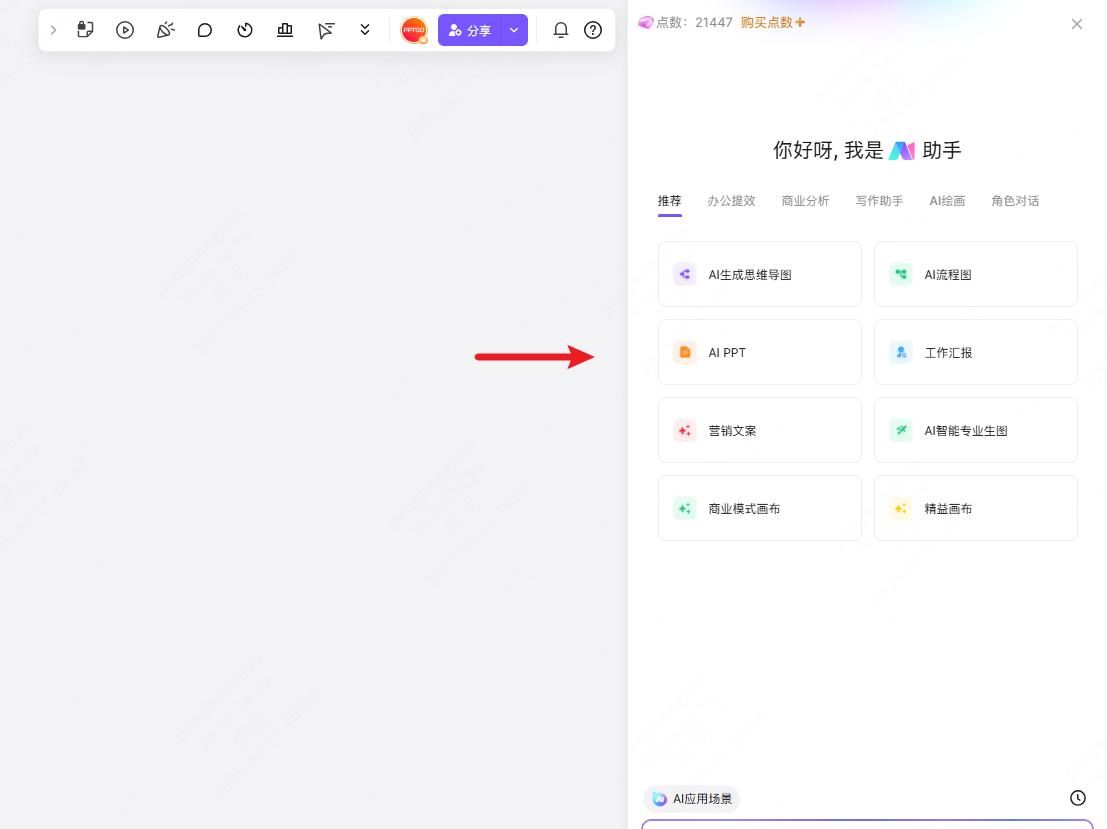The height and width of the screenshot is (829, 1107).
Task: Open the share options dropdown arrow
Action: coord(514,30)
